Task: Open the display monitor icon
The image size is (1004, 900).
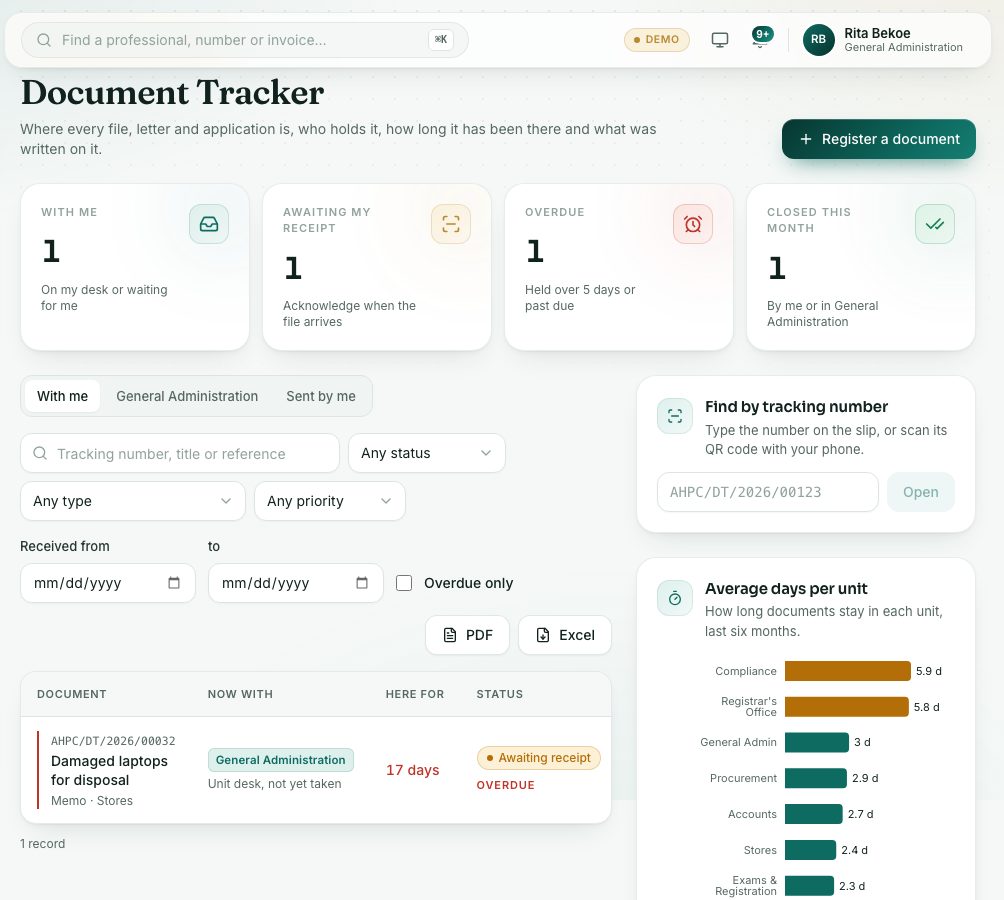Action: click(720, 40)
